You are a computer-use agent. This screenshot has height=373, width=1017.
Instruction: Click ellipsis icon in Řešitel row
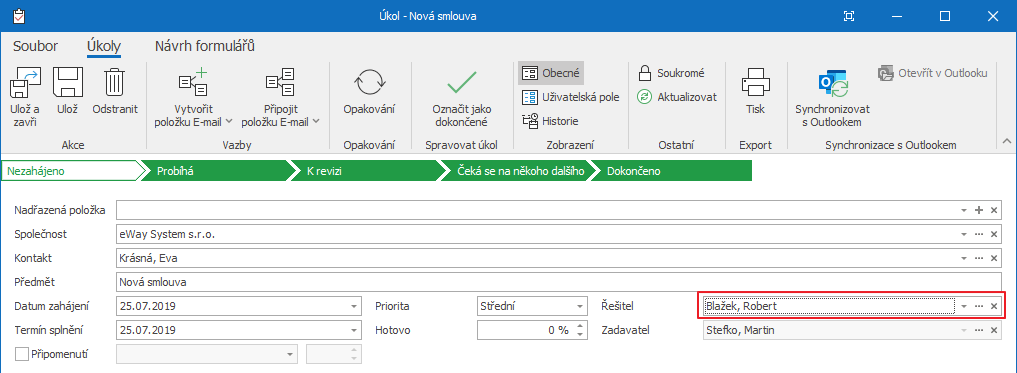(979, 306)
